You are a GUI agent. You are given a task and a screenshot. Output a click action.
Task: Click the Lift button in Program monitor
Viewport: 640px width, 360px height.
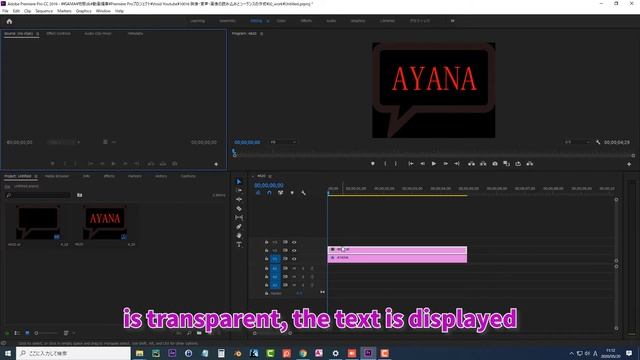pyautogui.click(x=471, y=164)
